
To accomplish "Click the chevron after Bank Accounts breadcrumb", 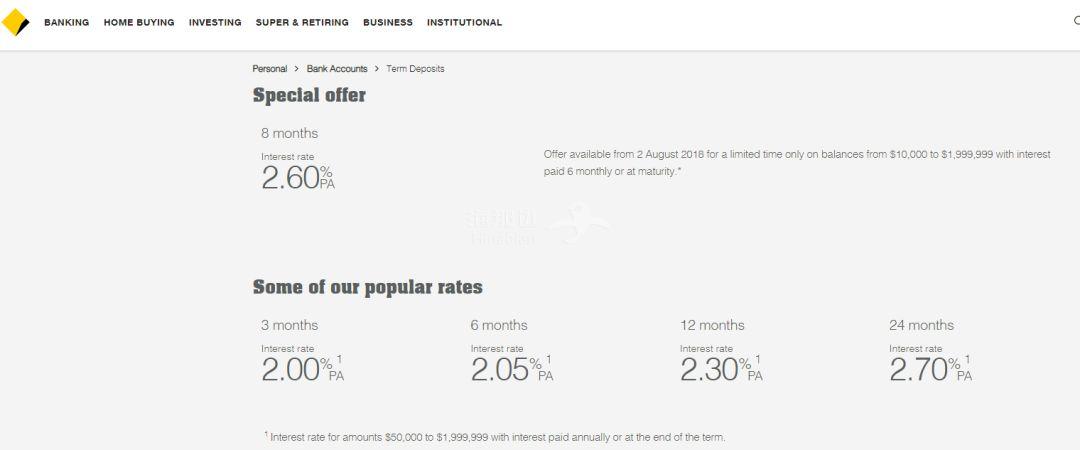I will [x=377, y=69].
